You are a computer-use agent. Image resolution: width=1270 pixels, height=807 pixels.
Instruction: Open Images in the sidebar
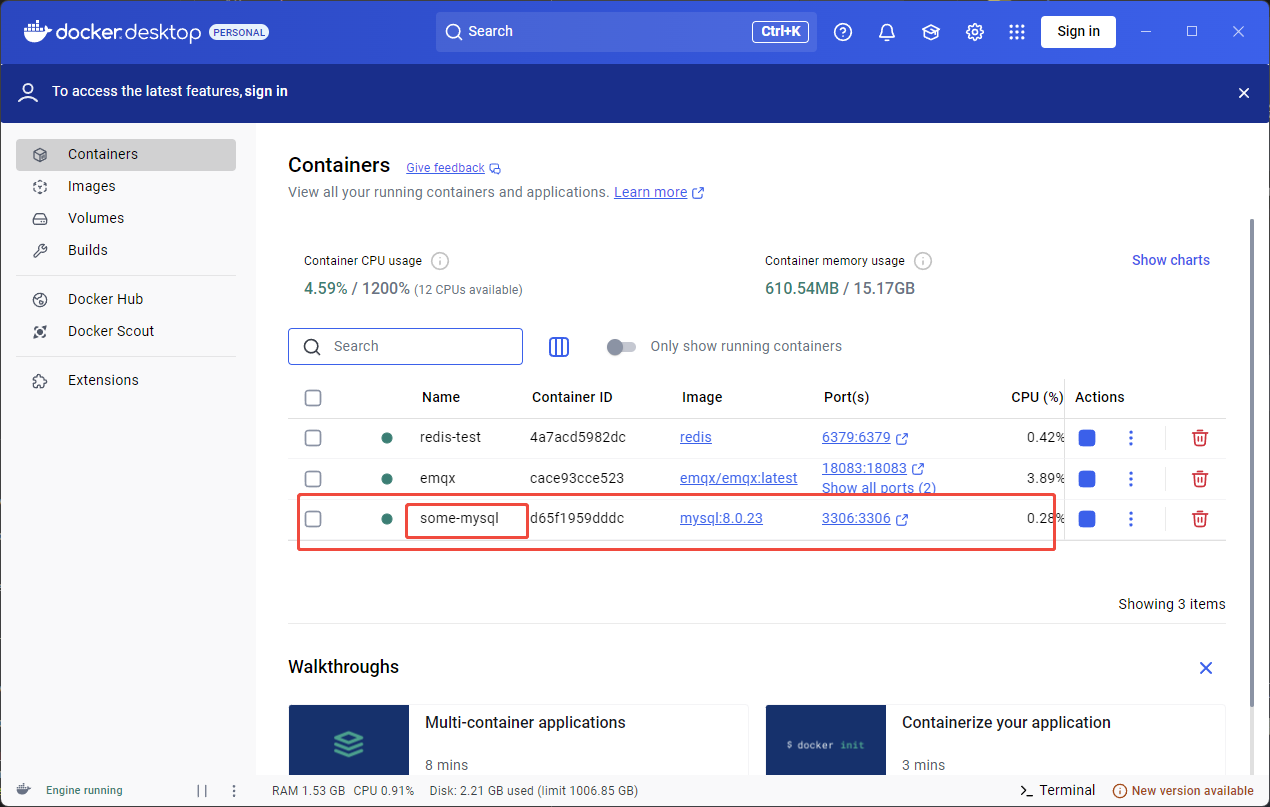[126, 187]
